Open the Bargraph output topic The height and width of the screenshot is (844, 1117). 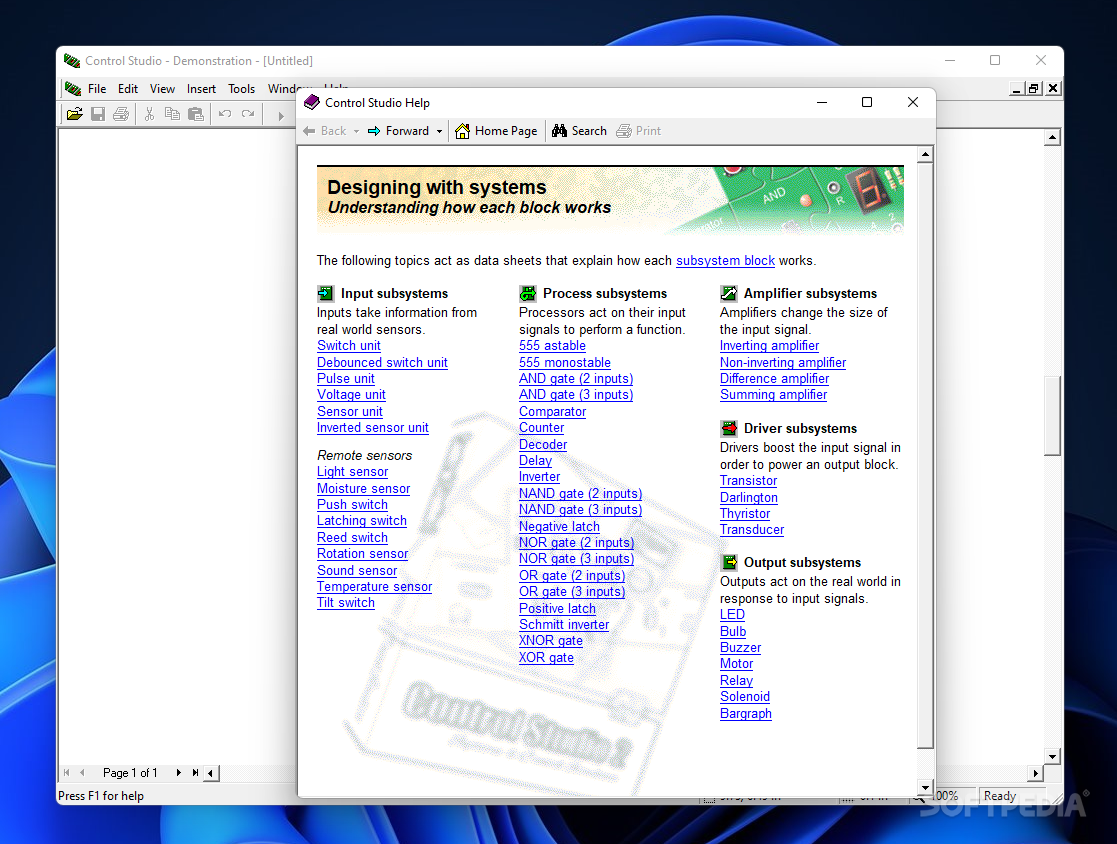tap(746, 714)
